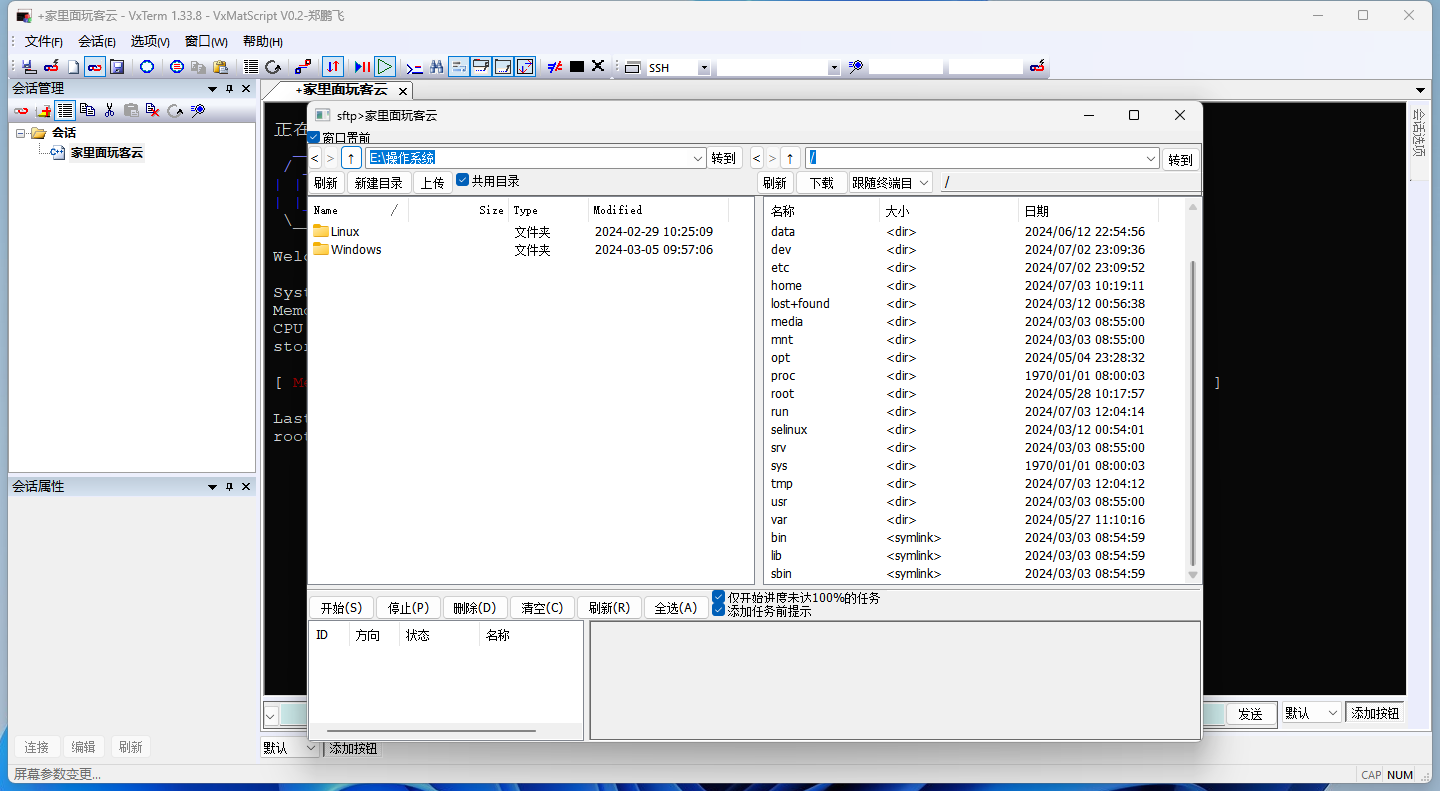The height and width of the screenshot is (791, 1440).
Task: Toggle the 共用目录 checkbox
Action: [462, 180]
